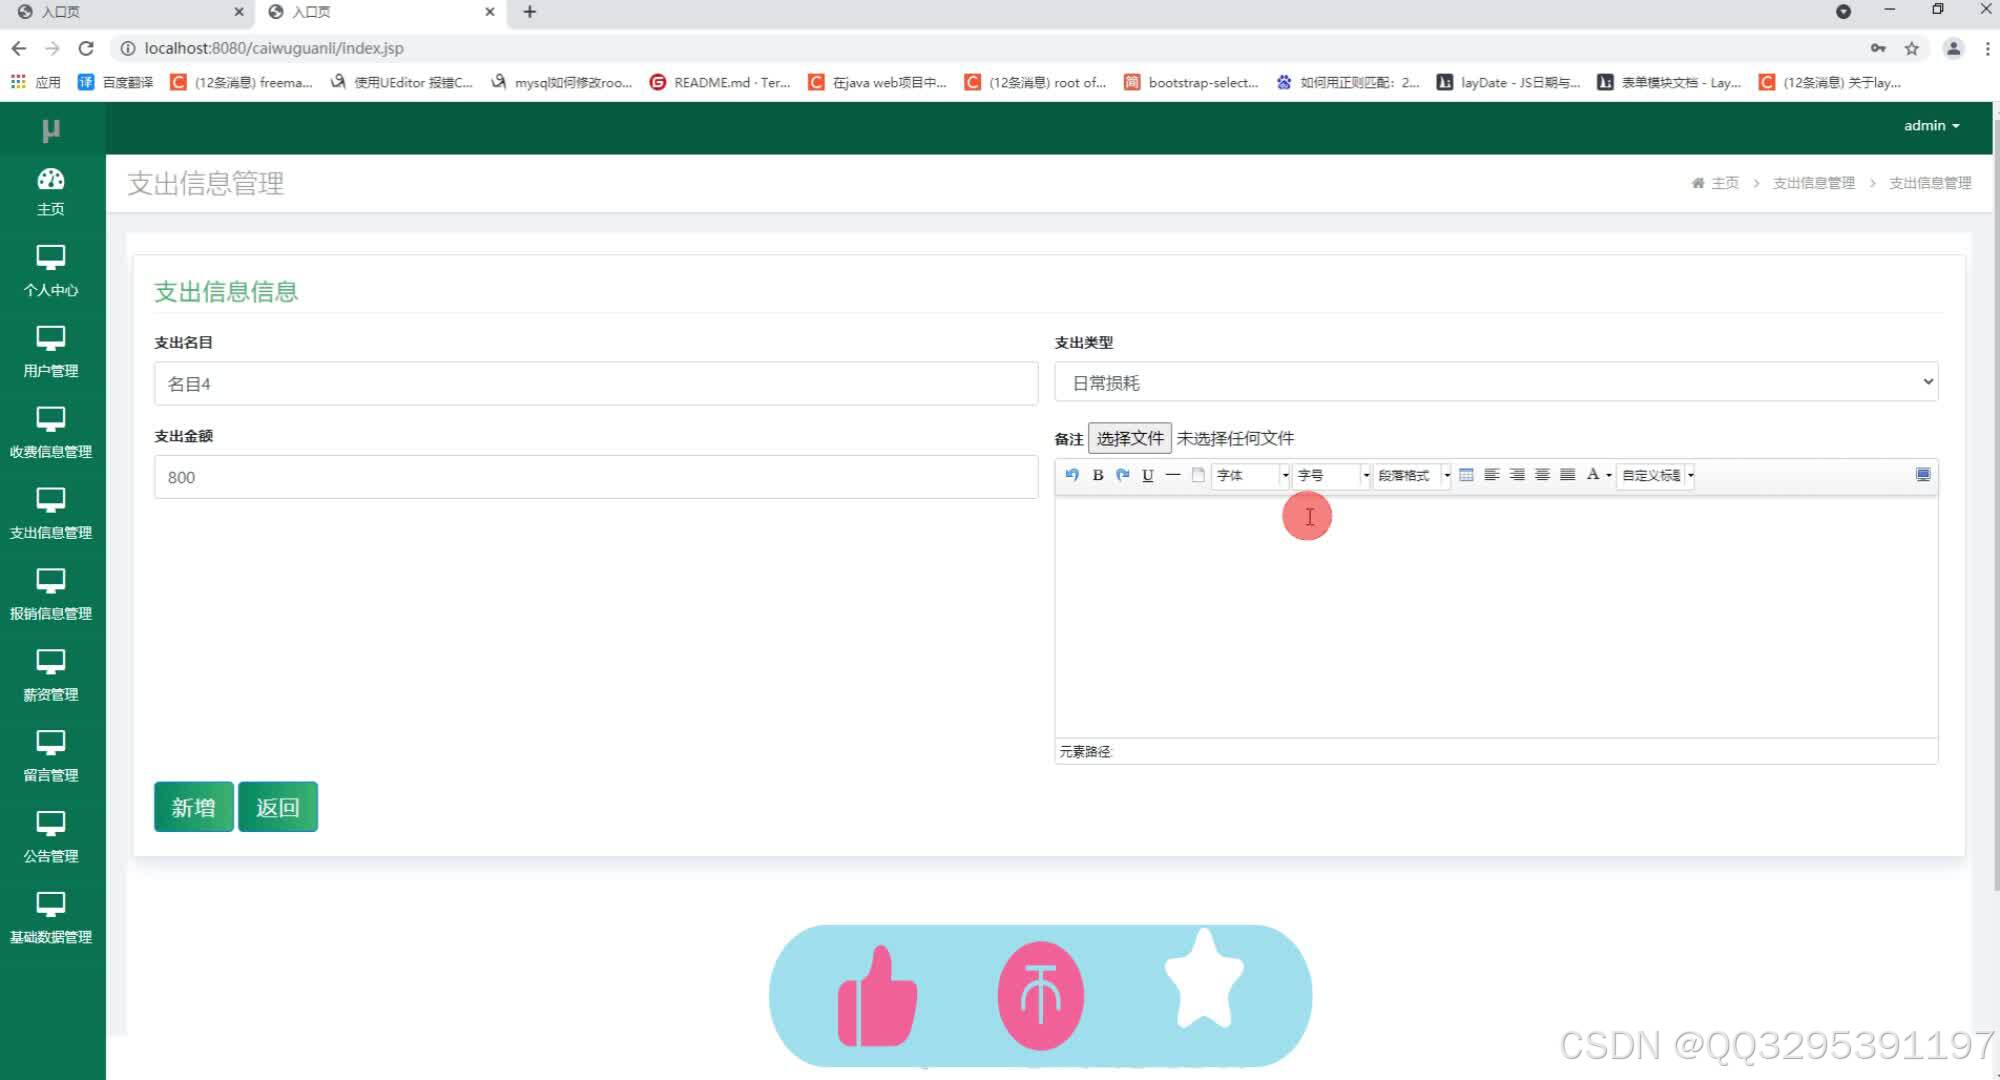
Task: Align text right in the editor
Action: (1517, 475)
